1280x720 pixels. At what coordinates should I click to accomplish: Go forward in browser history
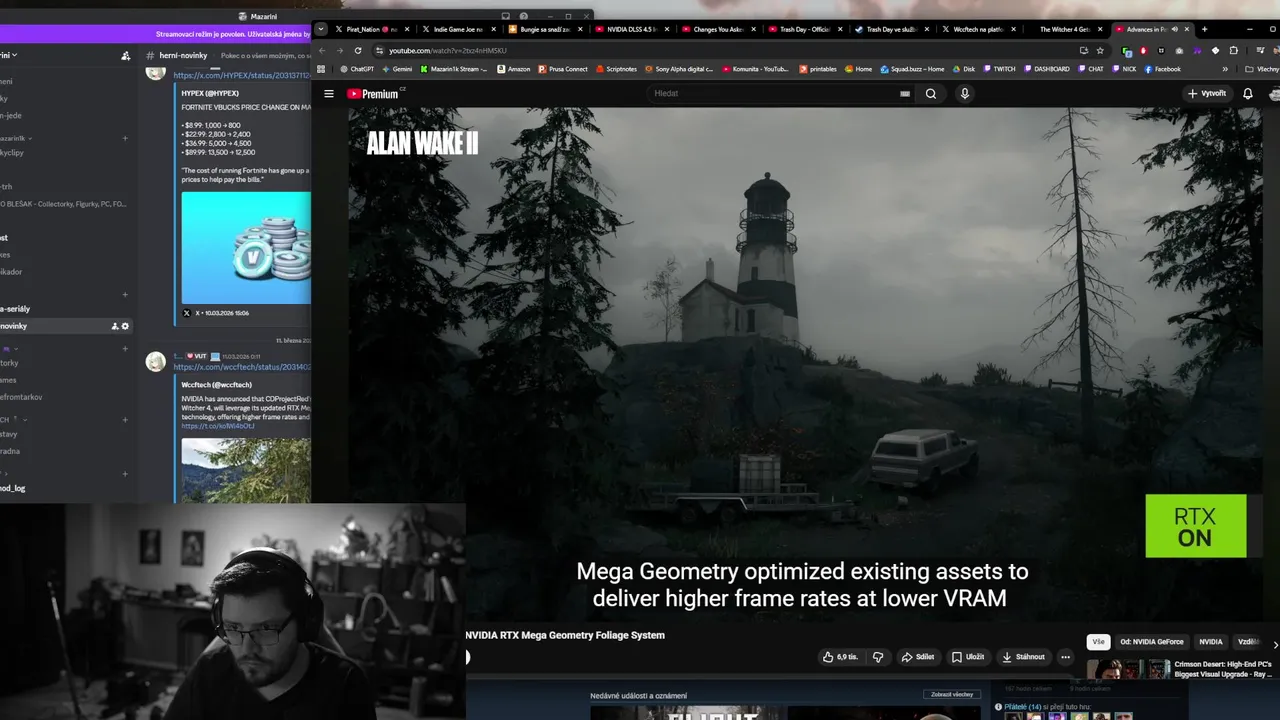click(340, 50)
